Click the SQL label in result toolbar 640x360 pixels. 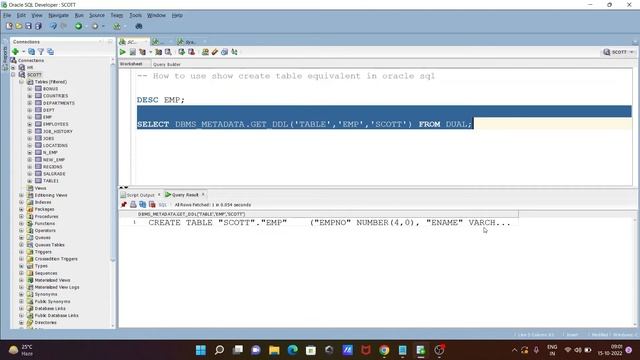pos(162,204)
